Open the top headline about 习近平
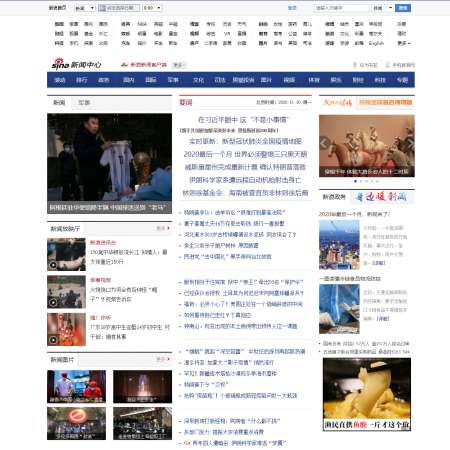The image size is (450, 450). pyautogui.click(x=244, y=120)
